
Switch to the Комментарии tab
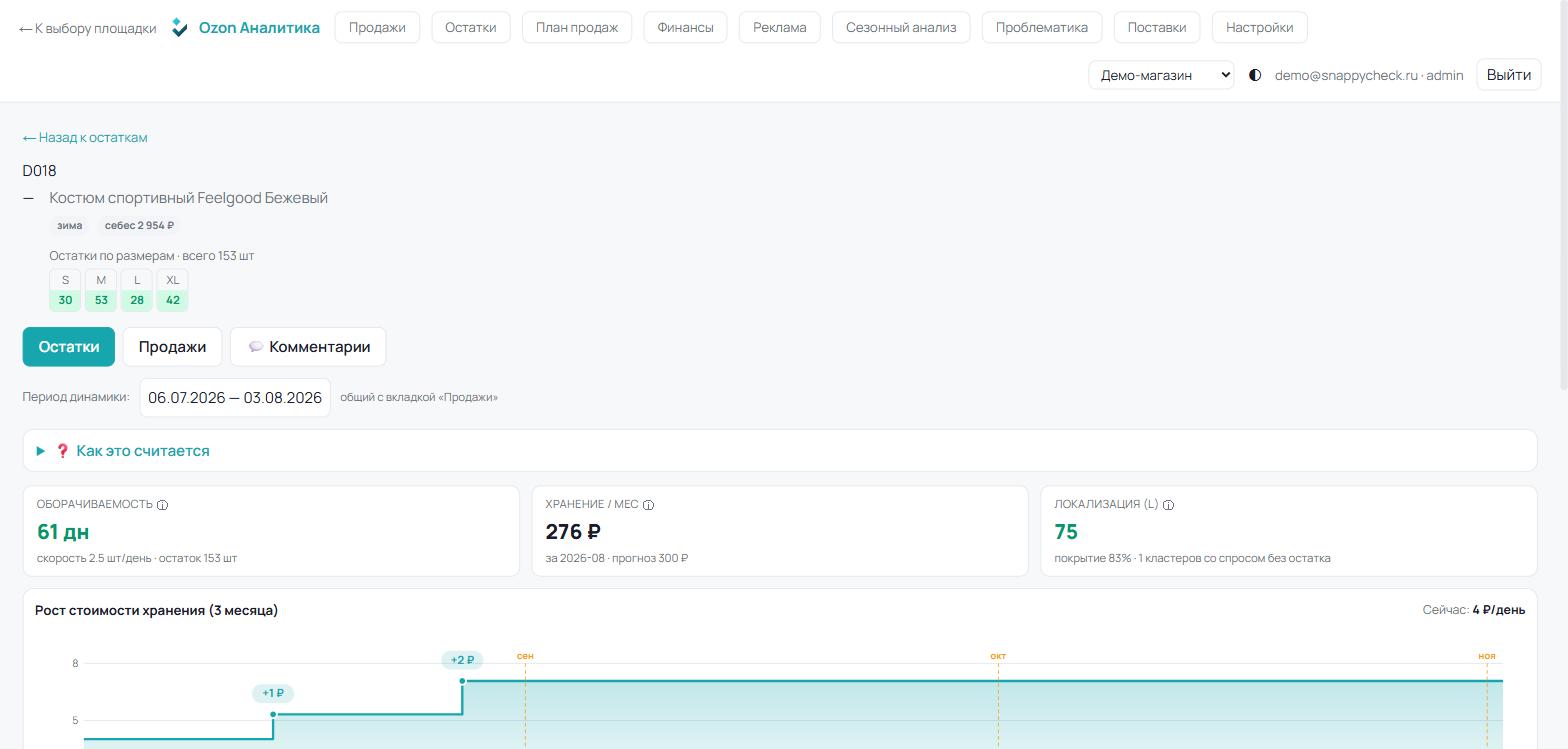(x=308, y=347)
